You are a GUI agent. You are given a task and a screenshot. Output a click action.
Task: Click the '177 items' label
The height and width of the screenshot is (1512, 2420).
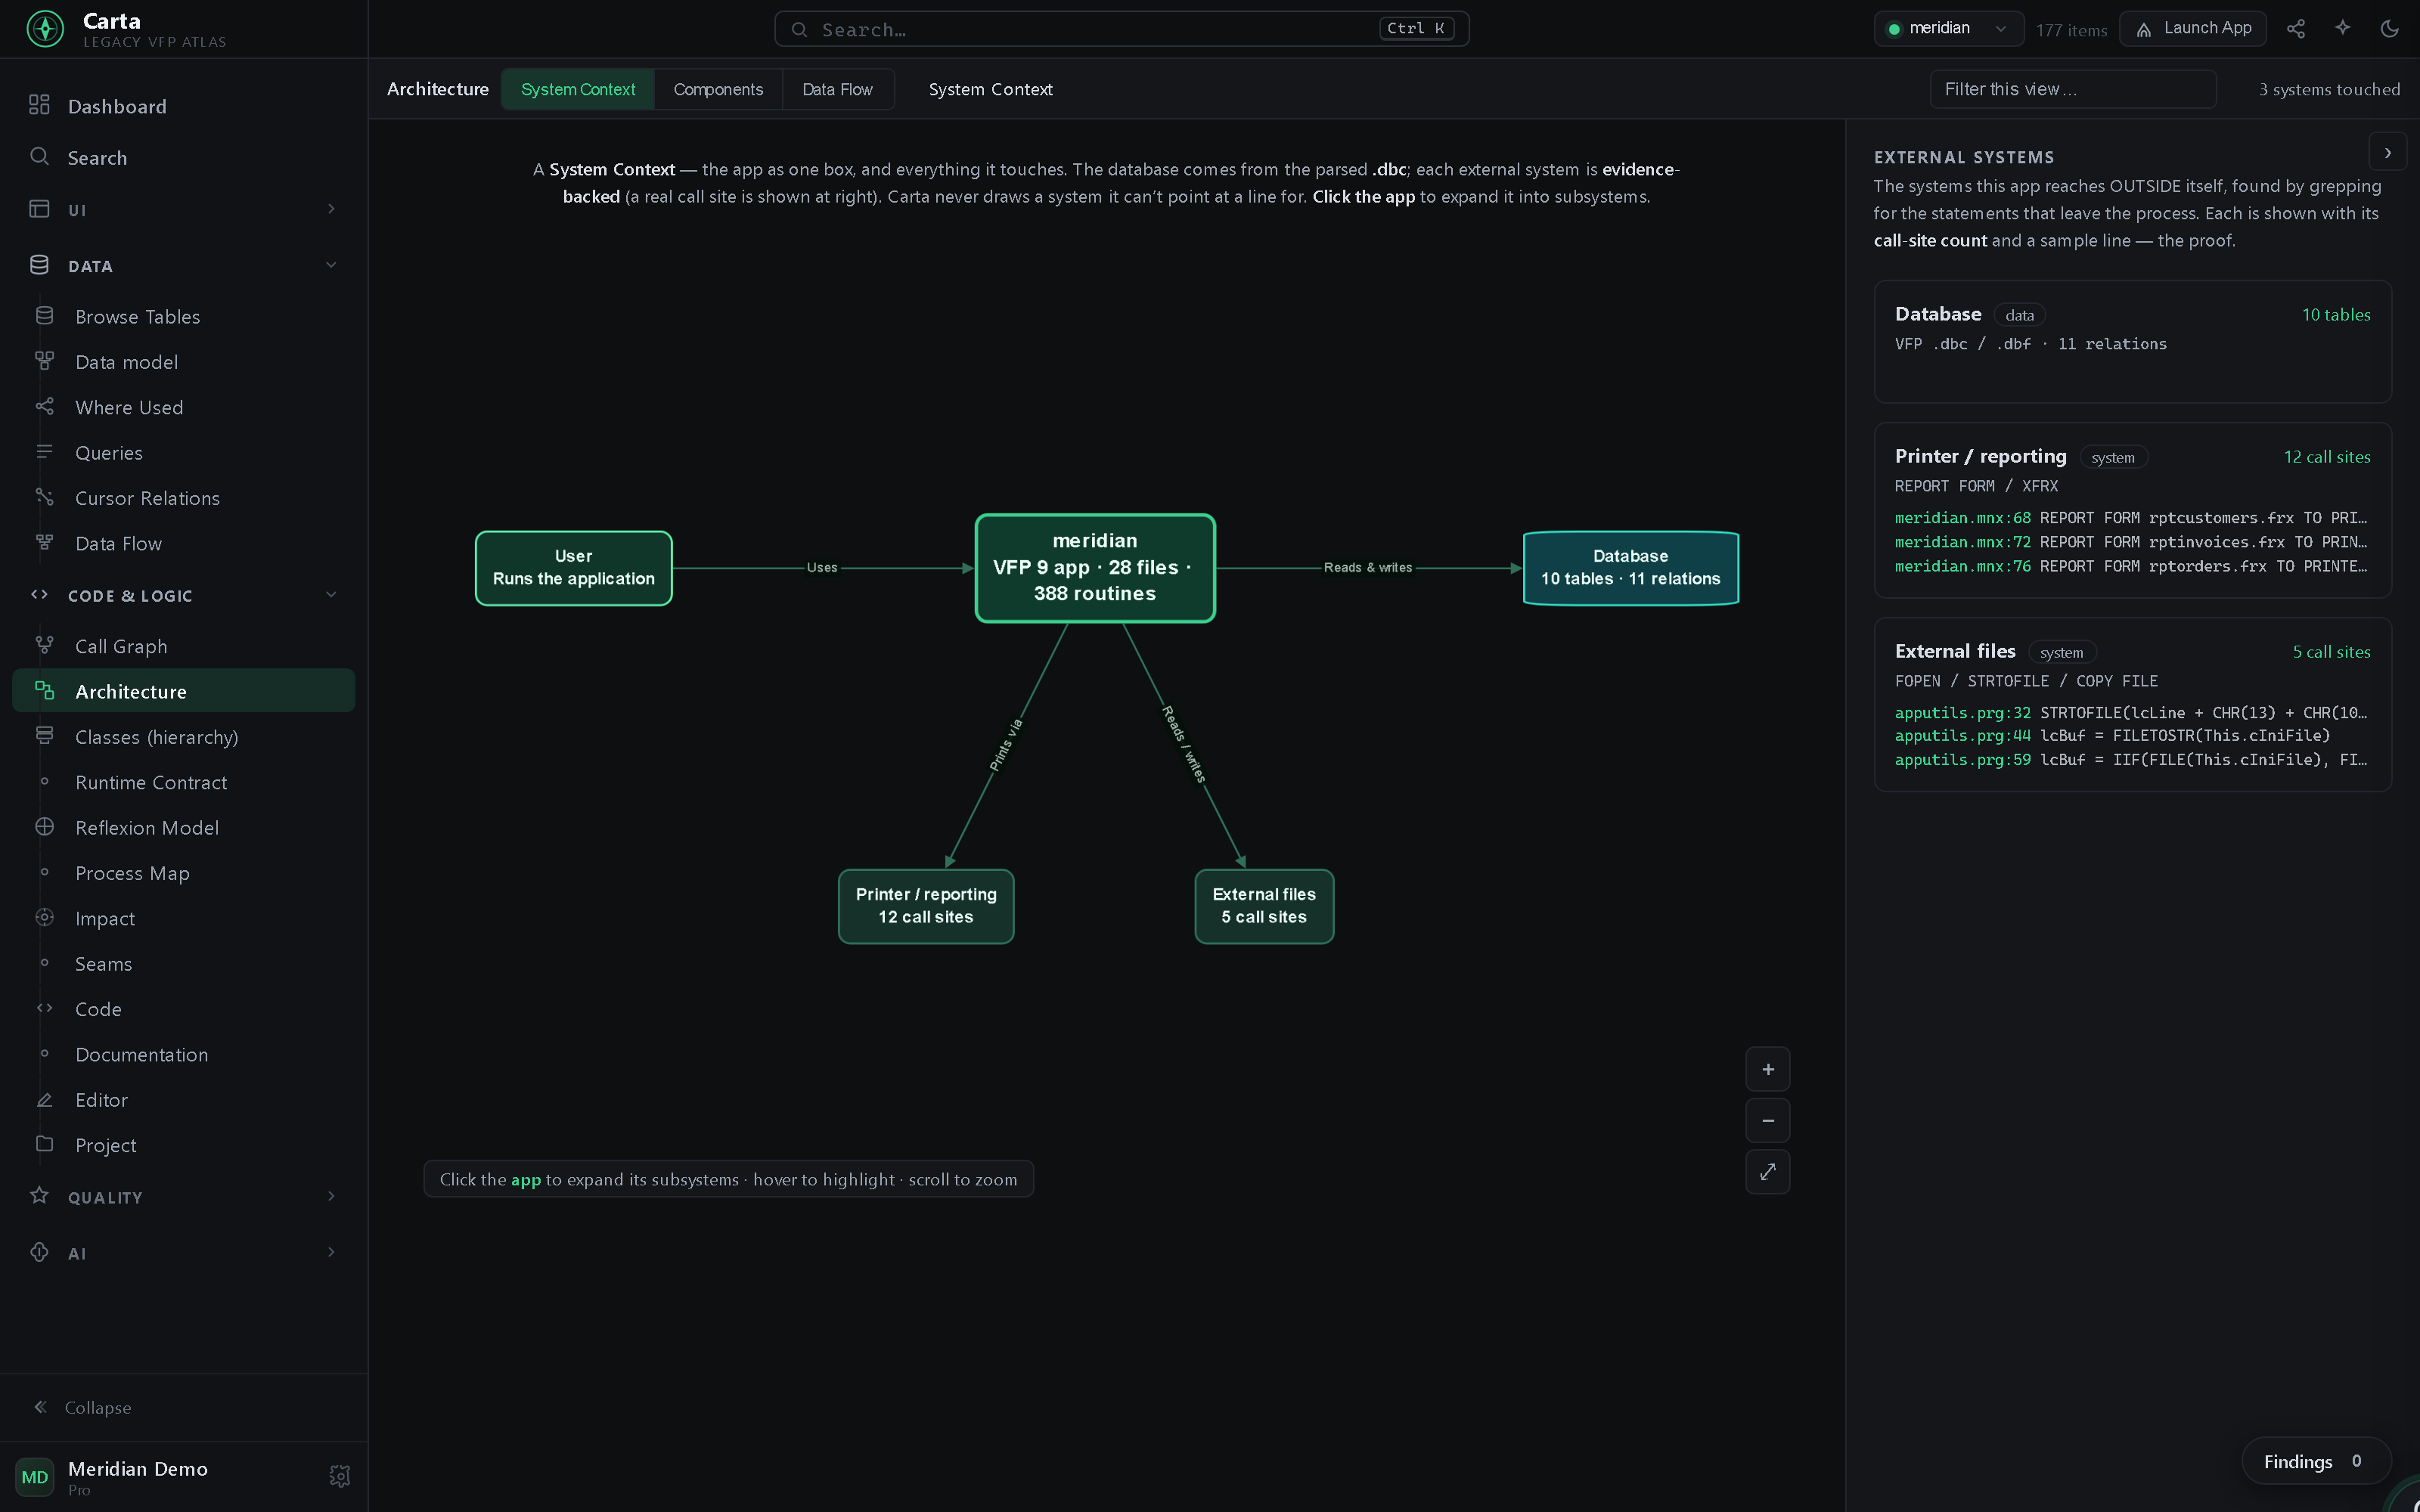[x=2071, y=30]
